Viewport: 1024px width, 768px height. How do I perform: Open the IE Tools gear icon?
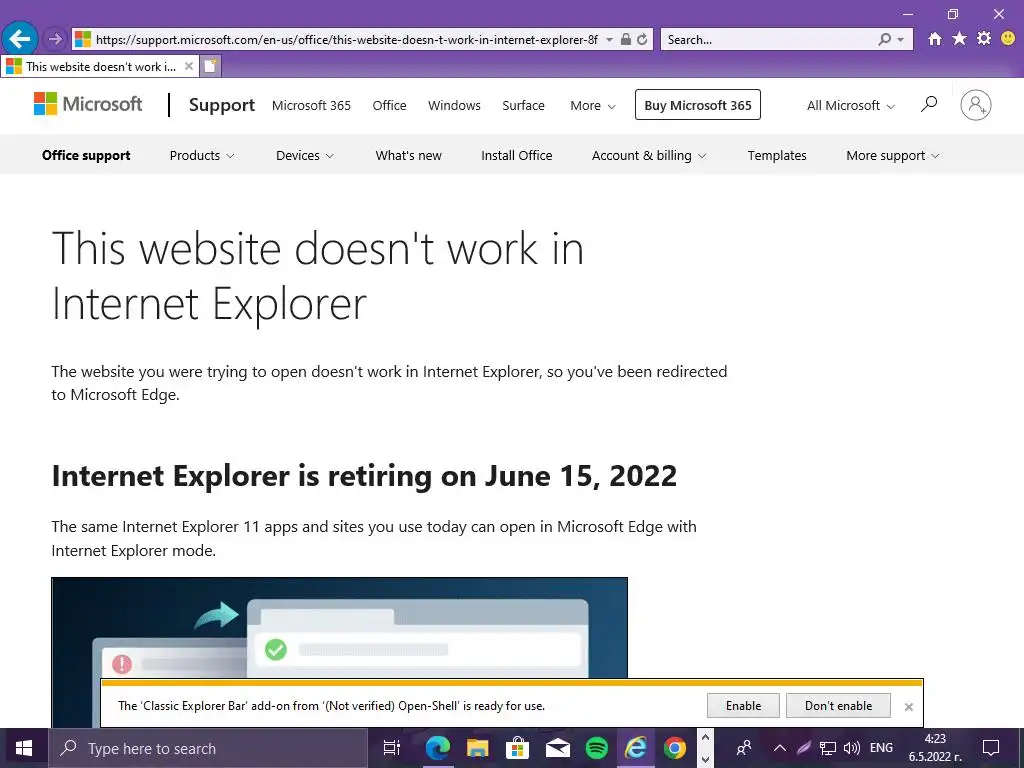tap(984, 39)
